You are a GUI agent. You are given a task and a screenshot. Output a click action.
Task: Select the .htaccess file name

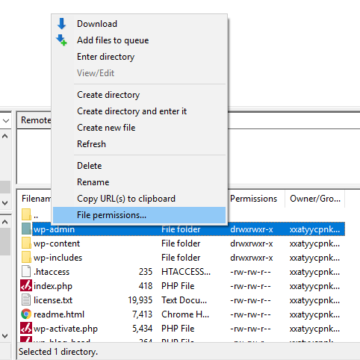(x=51, y=272)
